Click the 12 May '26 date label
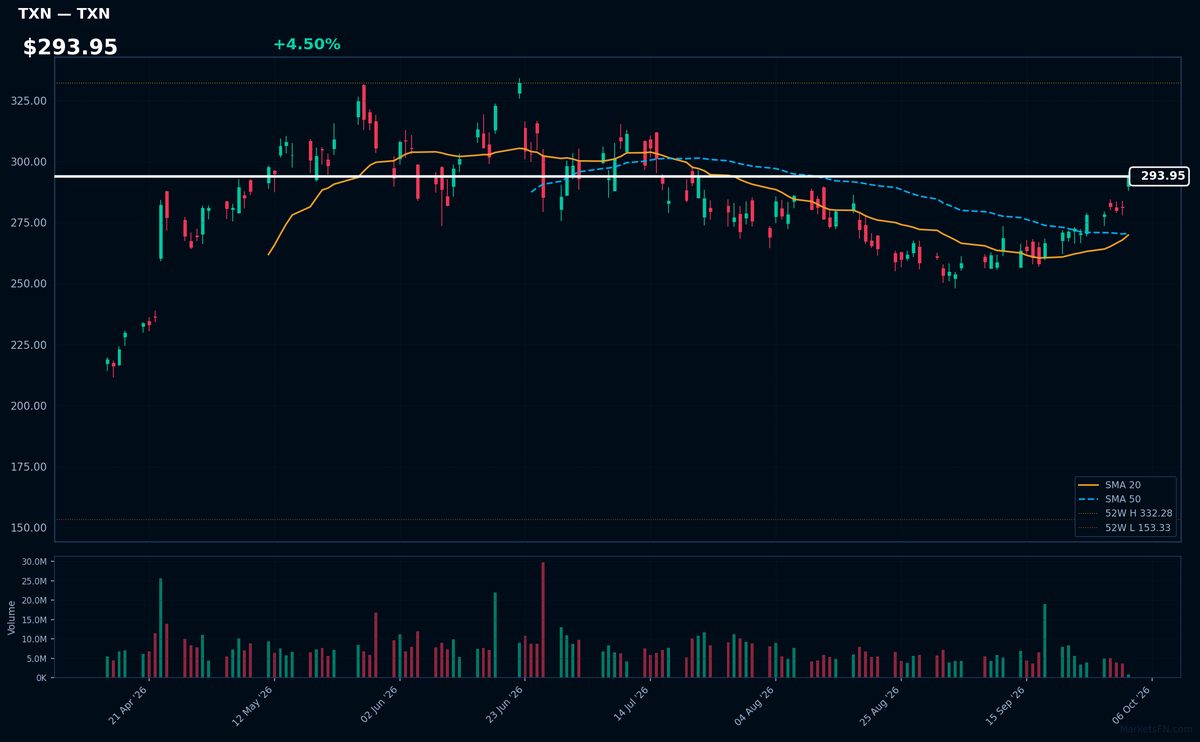 coord(253,704)
